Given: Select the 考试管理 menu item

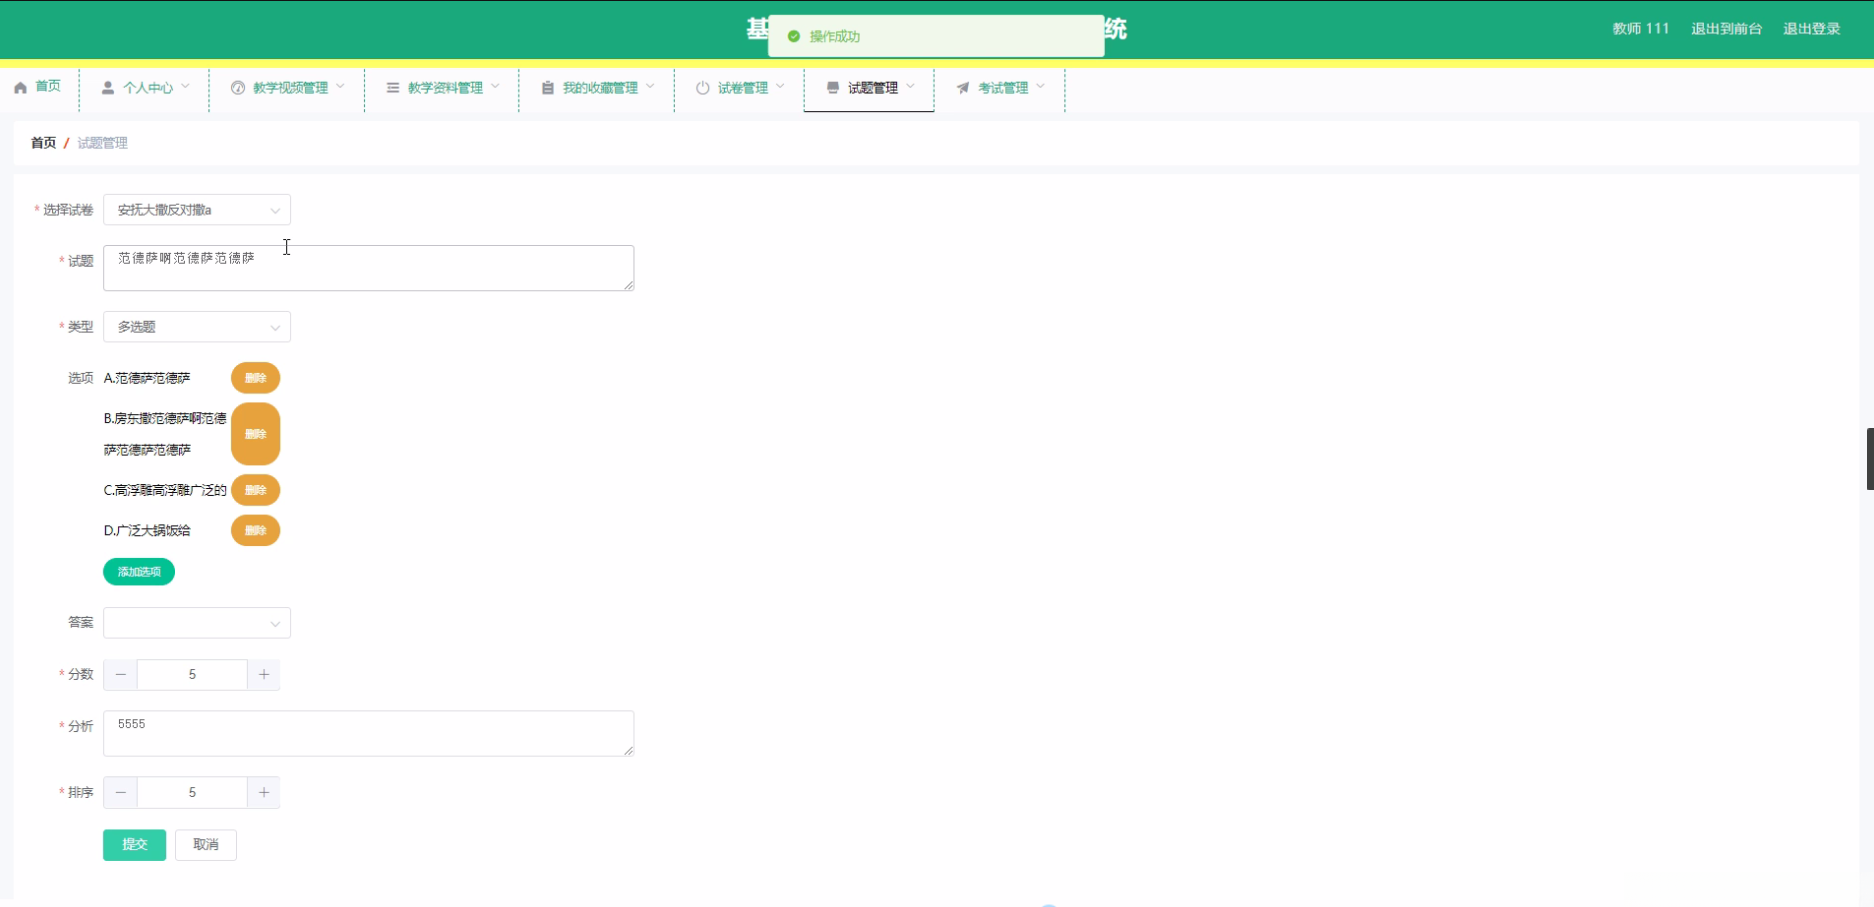Looking at the screenshot, I should (1003, 88).
